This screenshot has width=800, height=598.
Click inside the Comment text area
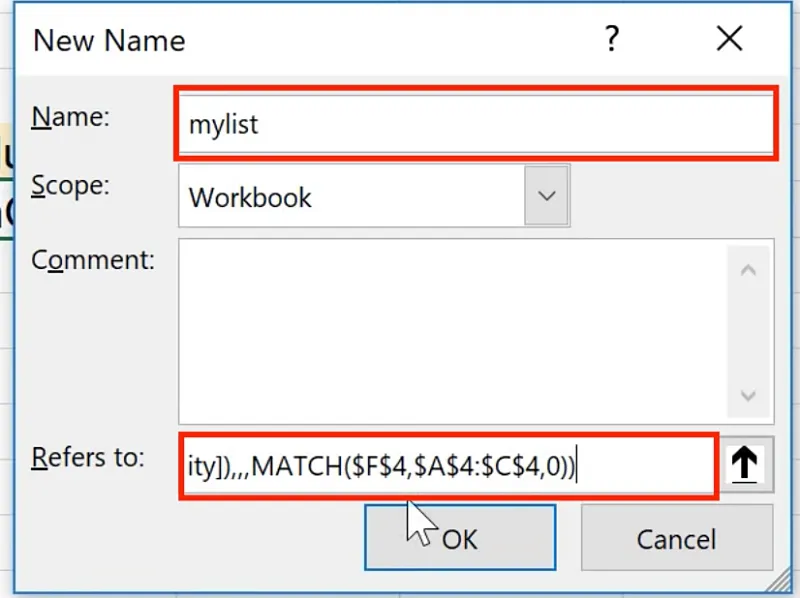click(450, 330)
